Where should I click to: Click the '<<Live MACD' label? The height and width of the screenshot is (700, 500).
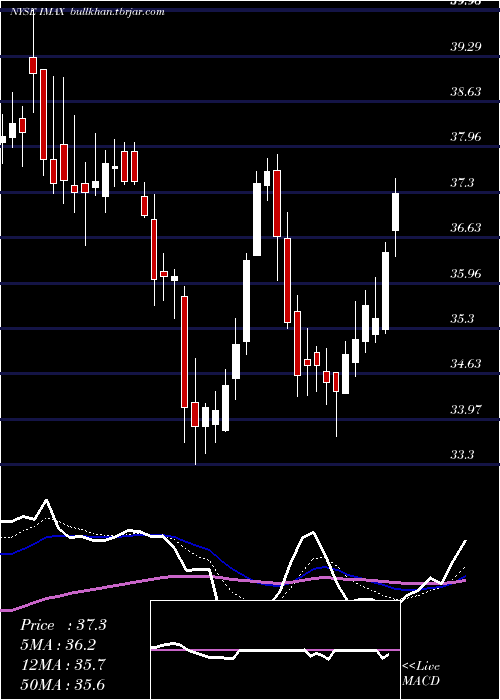pyautogui.click(x=421, y=674)
